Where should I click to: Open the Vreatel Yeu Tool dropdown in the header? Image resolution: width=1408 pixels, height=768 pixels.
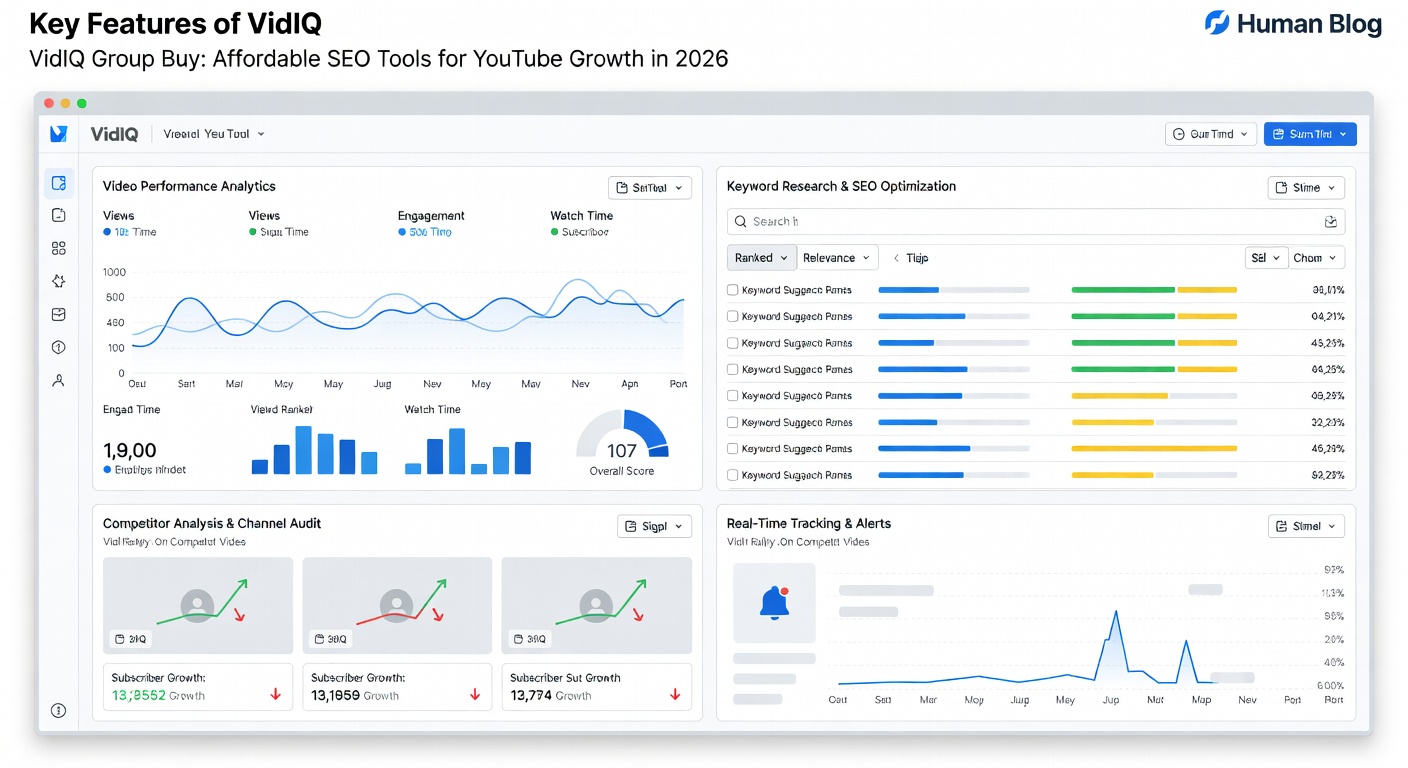[214, 134]
